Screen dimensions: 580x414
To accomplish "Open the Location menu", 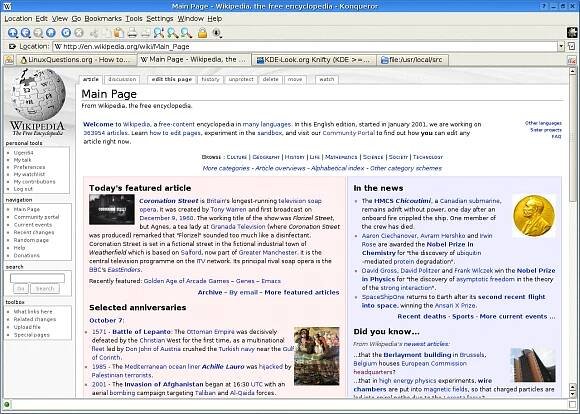I will tap(18, 18).
